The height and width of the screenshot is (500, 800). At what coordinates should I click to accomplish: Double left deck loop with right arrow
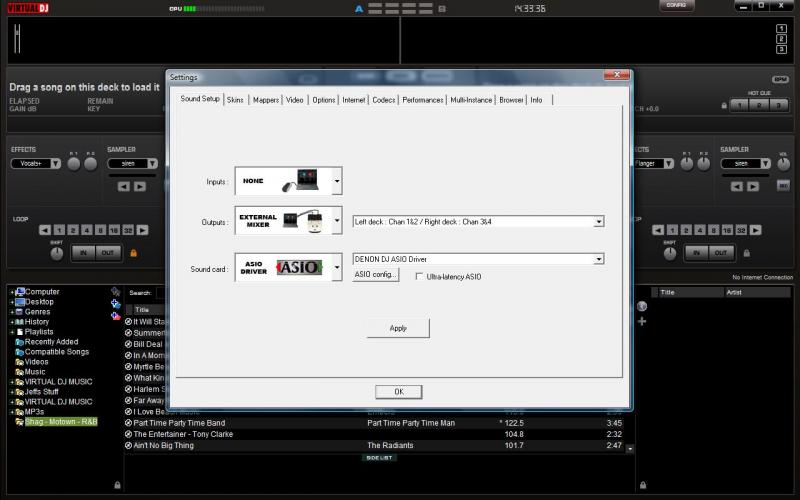click(142, 231)
